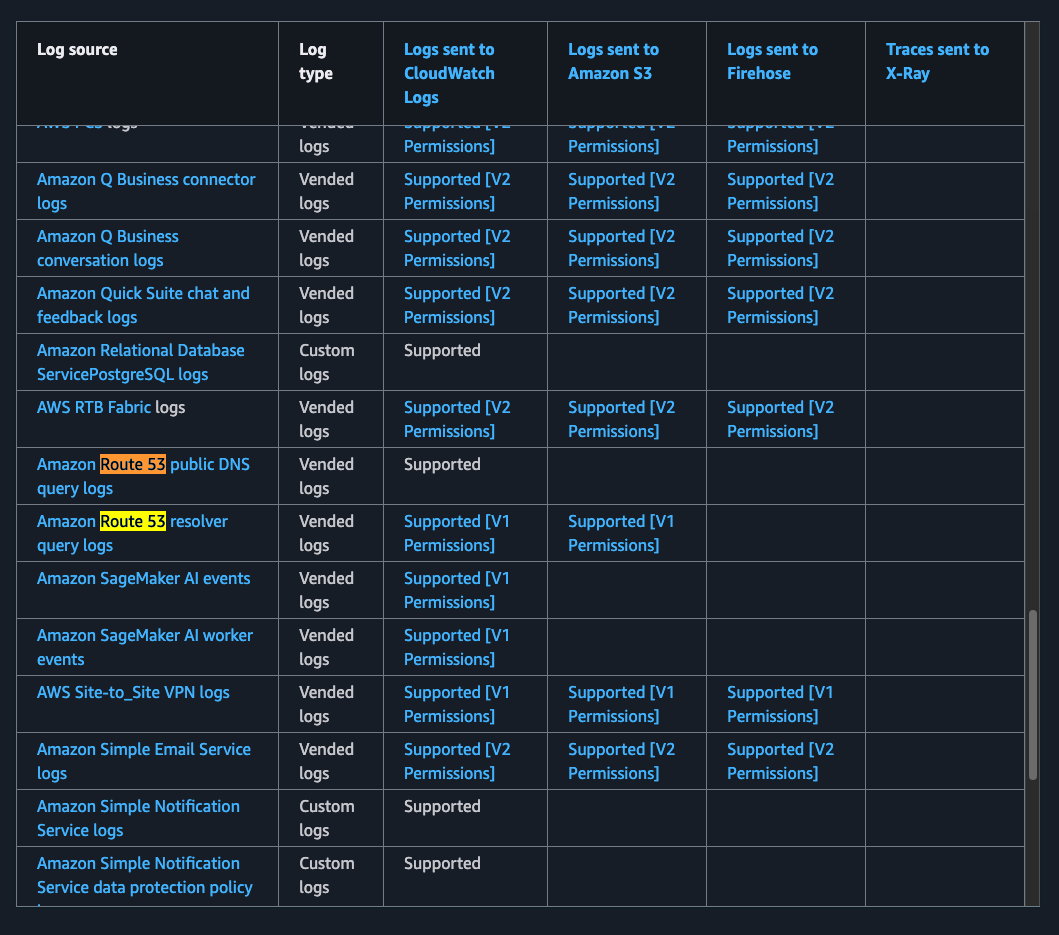Open Amazon SageMaker AI worker events link

tap(145, 647)
